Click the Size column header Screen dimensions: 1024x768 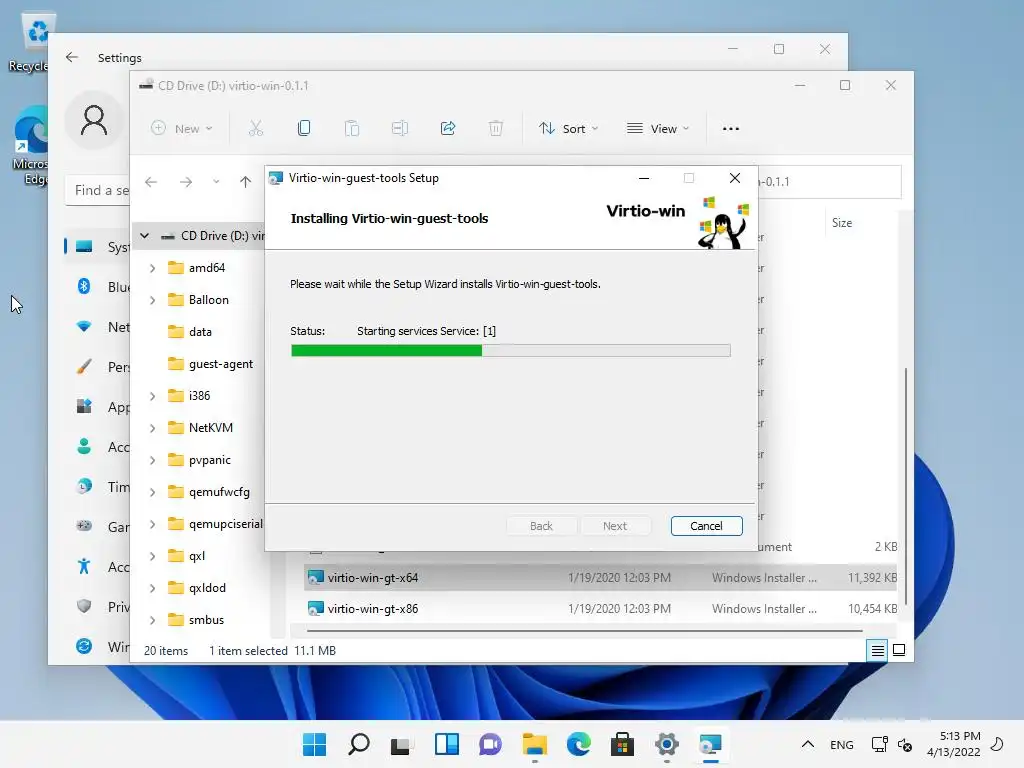coord(842,223)
